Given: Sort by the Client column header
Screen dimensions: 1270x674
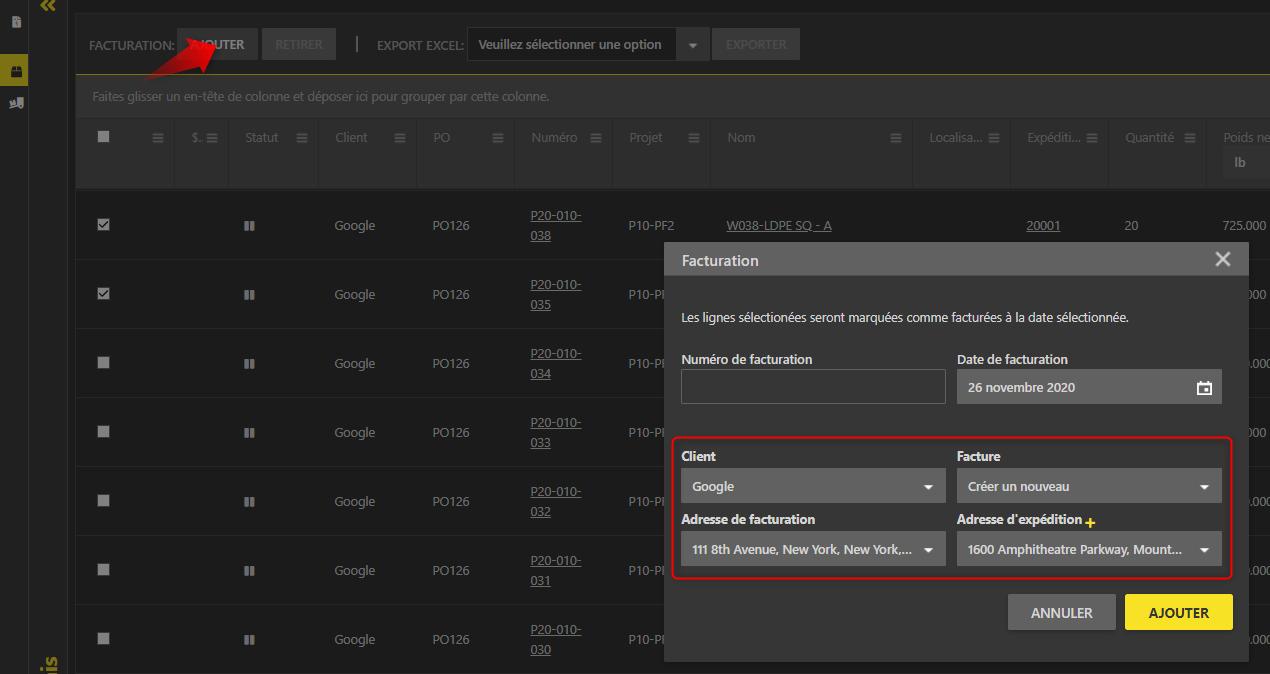Looking at the screenshot, I should click(351, 138).
